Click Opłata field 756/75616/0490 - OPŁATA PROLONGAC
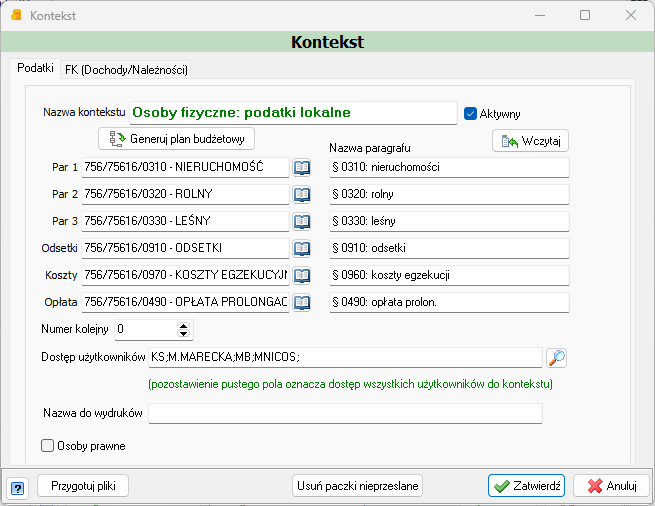The image size is (655, 506). pyautogui.click(x=185, y=302)
